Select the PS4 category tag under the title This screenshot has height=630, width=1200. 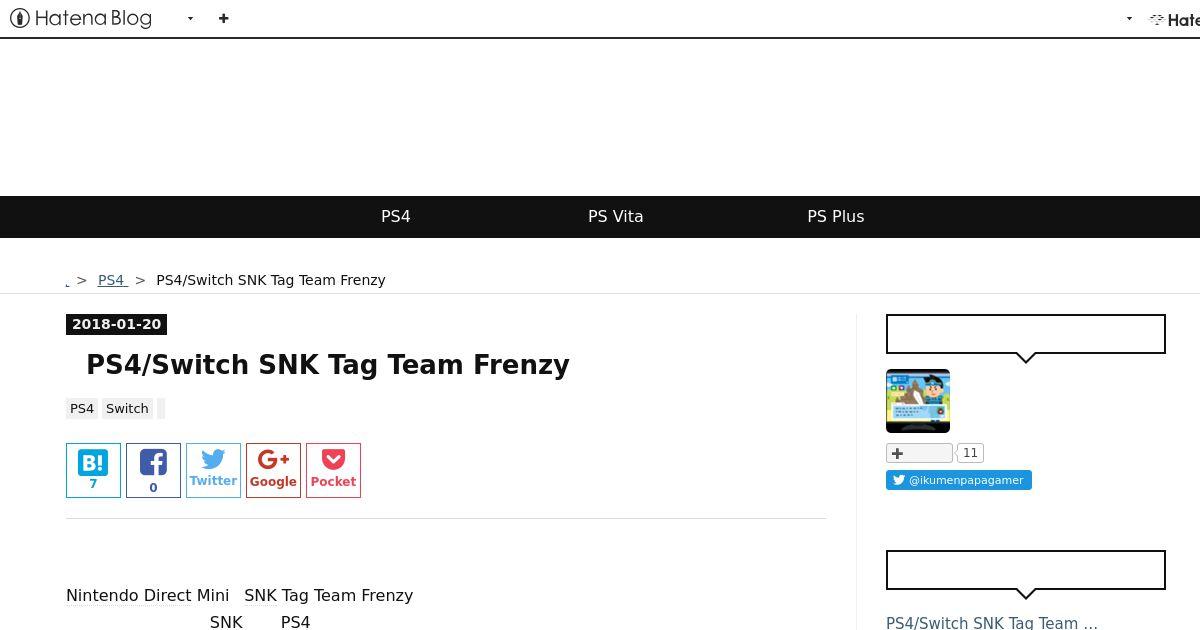82,408
